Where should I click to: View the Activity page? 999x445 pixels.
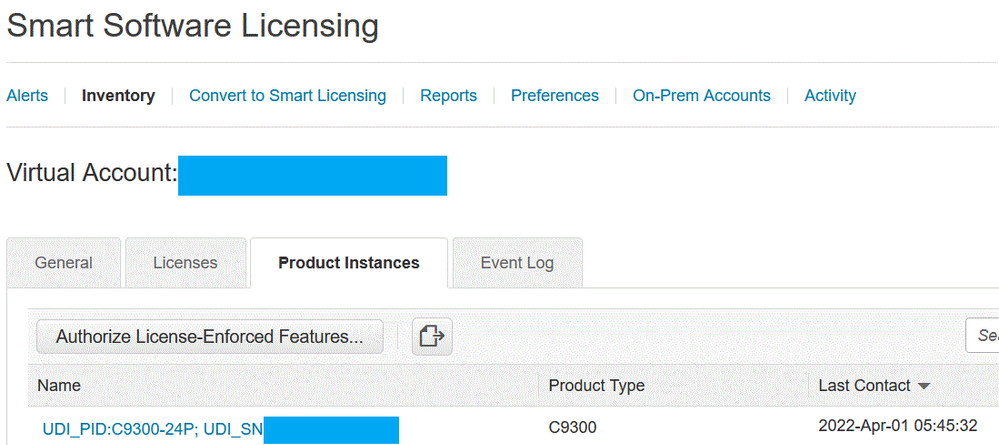[x=830, y=96]
